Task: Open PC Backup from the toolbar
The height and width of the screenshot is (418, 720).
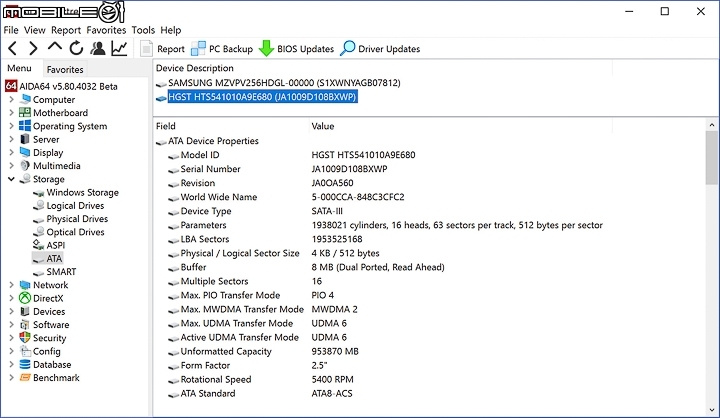Action: tap(222, 49)
